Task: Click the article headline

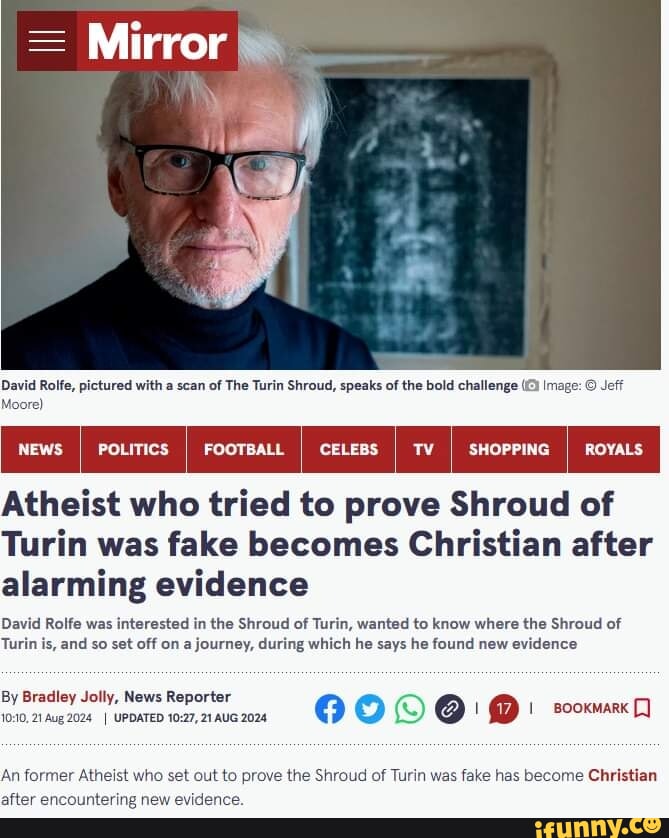Action: [x=327, y=544]
